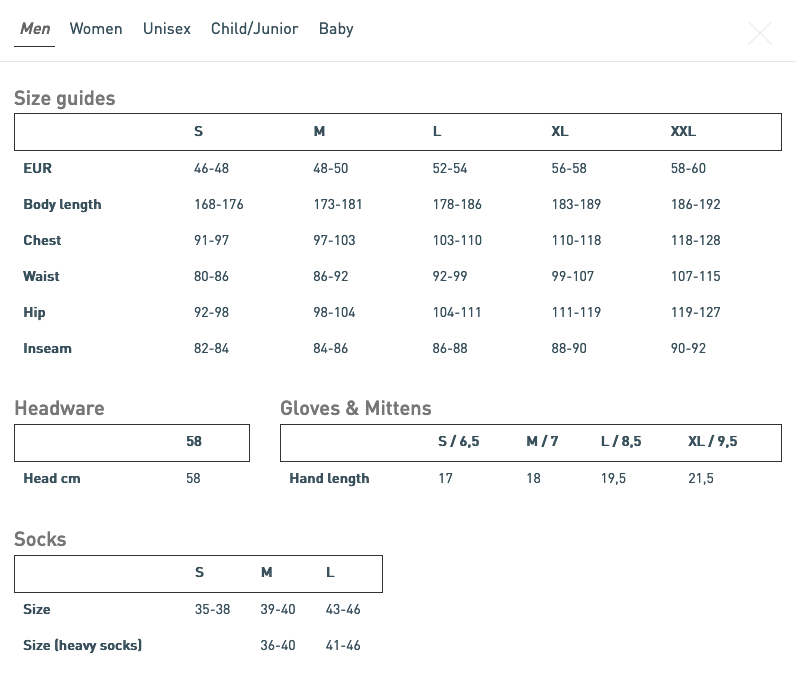
Task: Select the Head cm row label
Action: pyautogui.click(x=52, y=479)
